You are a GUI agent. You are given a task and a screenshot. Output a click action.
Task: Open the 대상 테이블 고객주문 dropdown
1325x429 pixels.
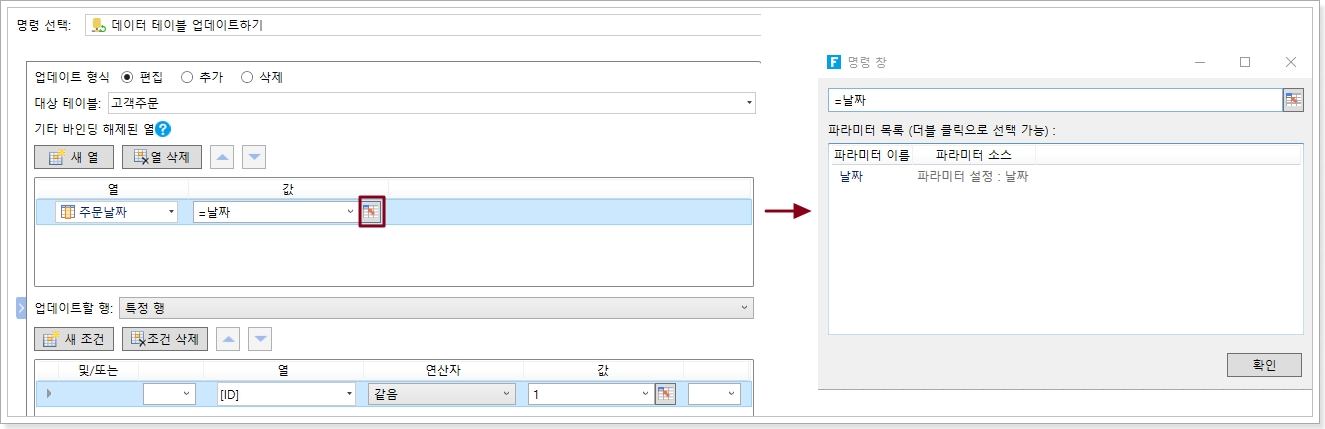[749, 103]
